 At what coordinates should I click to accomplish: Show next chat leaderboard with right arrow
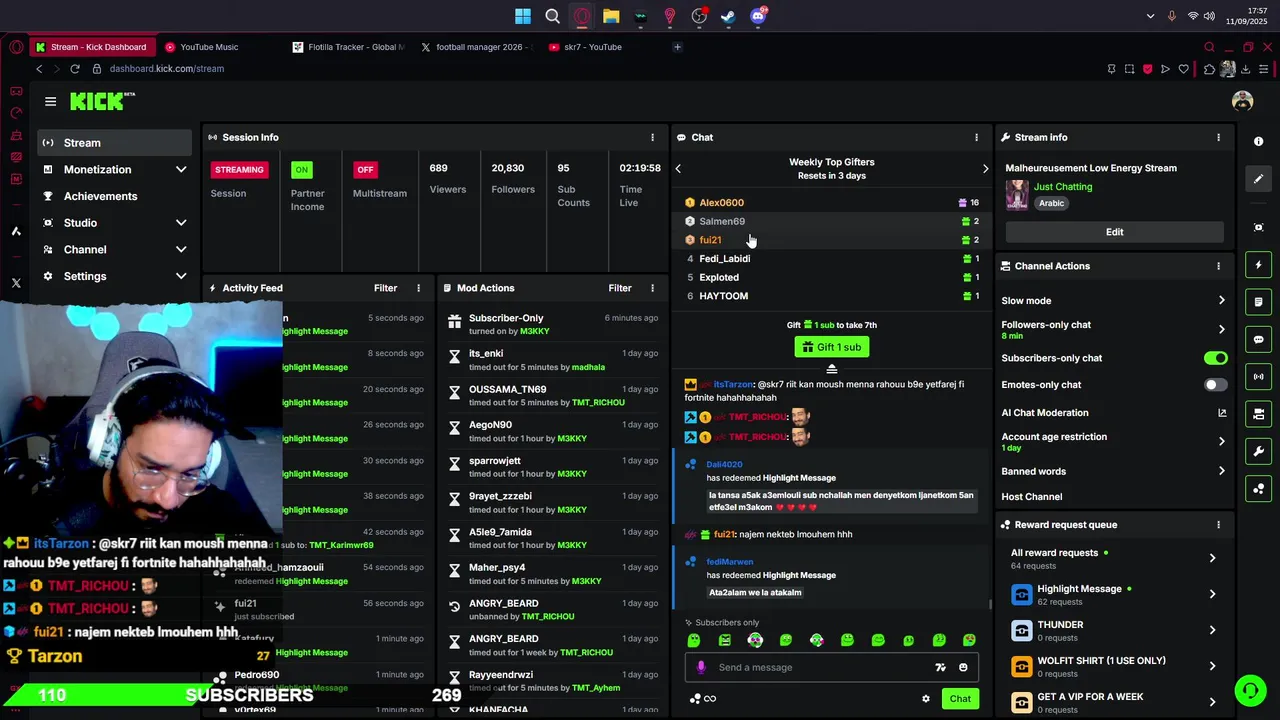(985, 169)
